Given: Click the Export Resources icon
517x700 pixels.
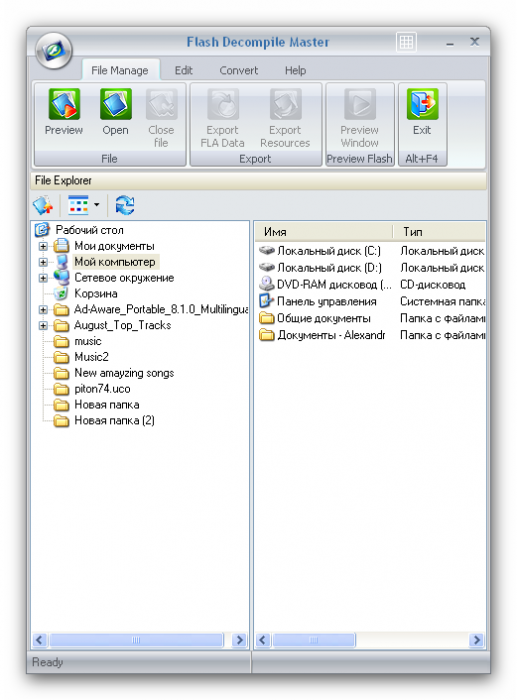Looking at the screenshot, I should pyautogui.click(x=285, y=104).
